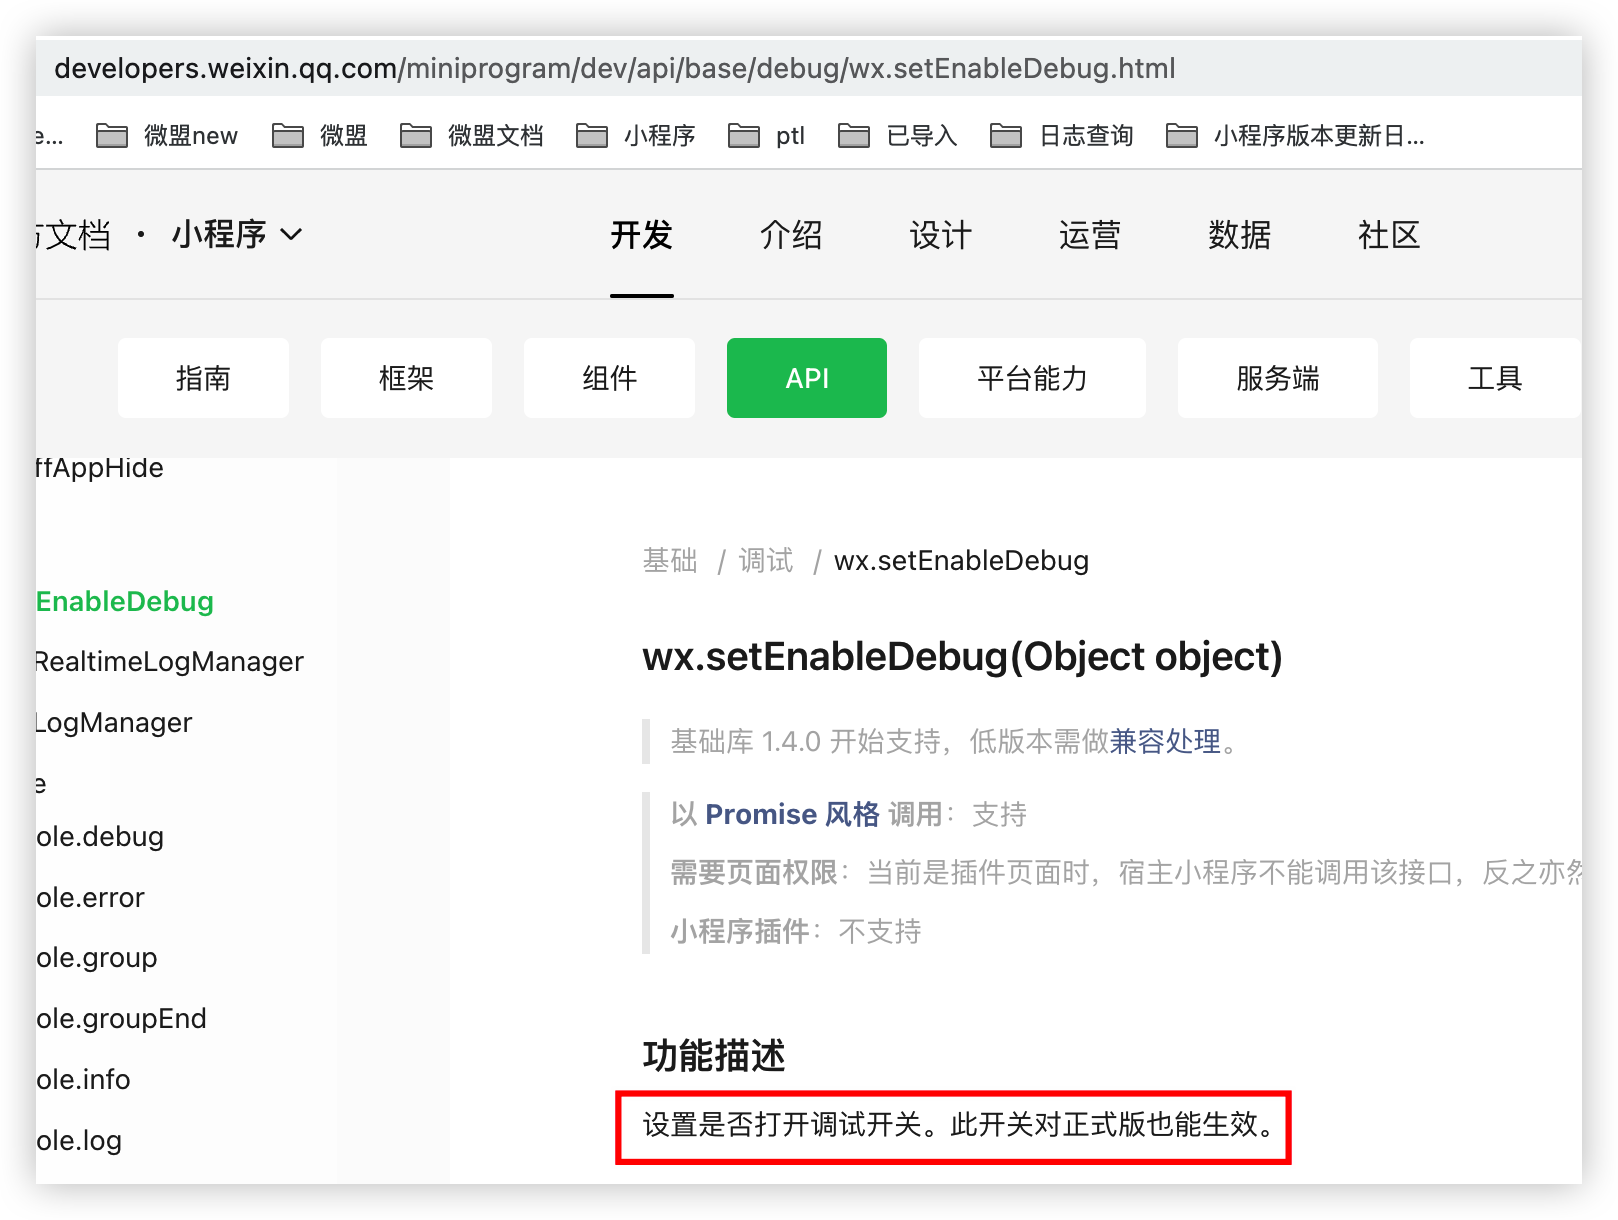1618x1220 pixels.
Task: Switch to the 介绍 tab
Action: coord(790,236)
